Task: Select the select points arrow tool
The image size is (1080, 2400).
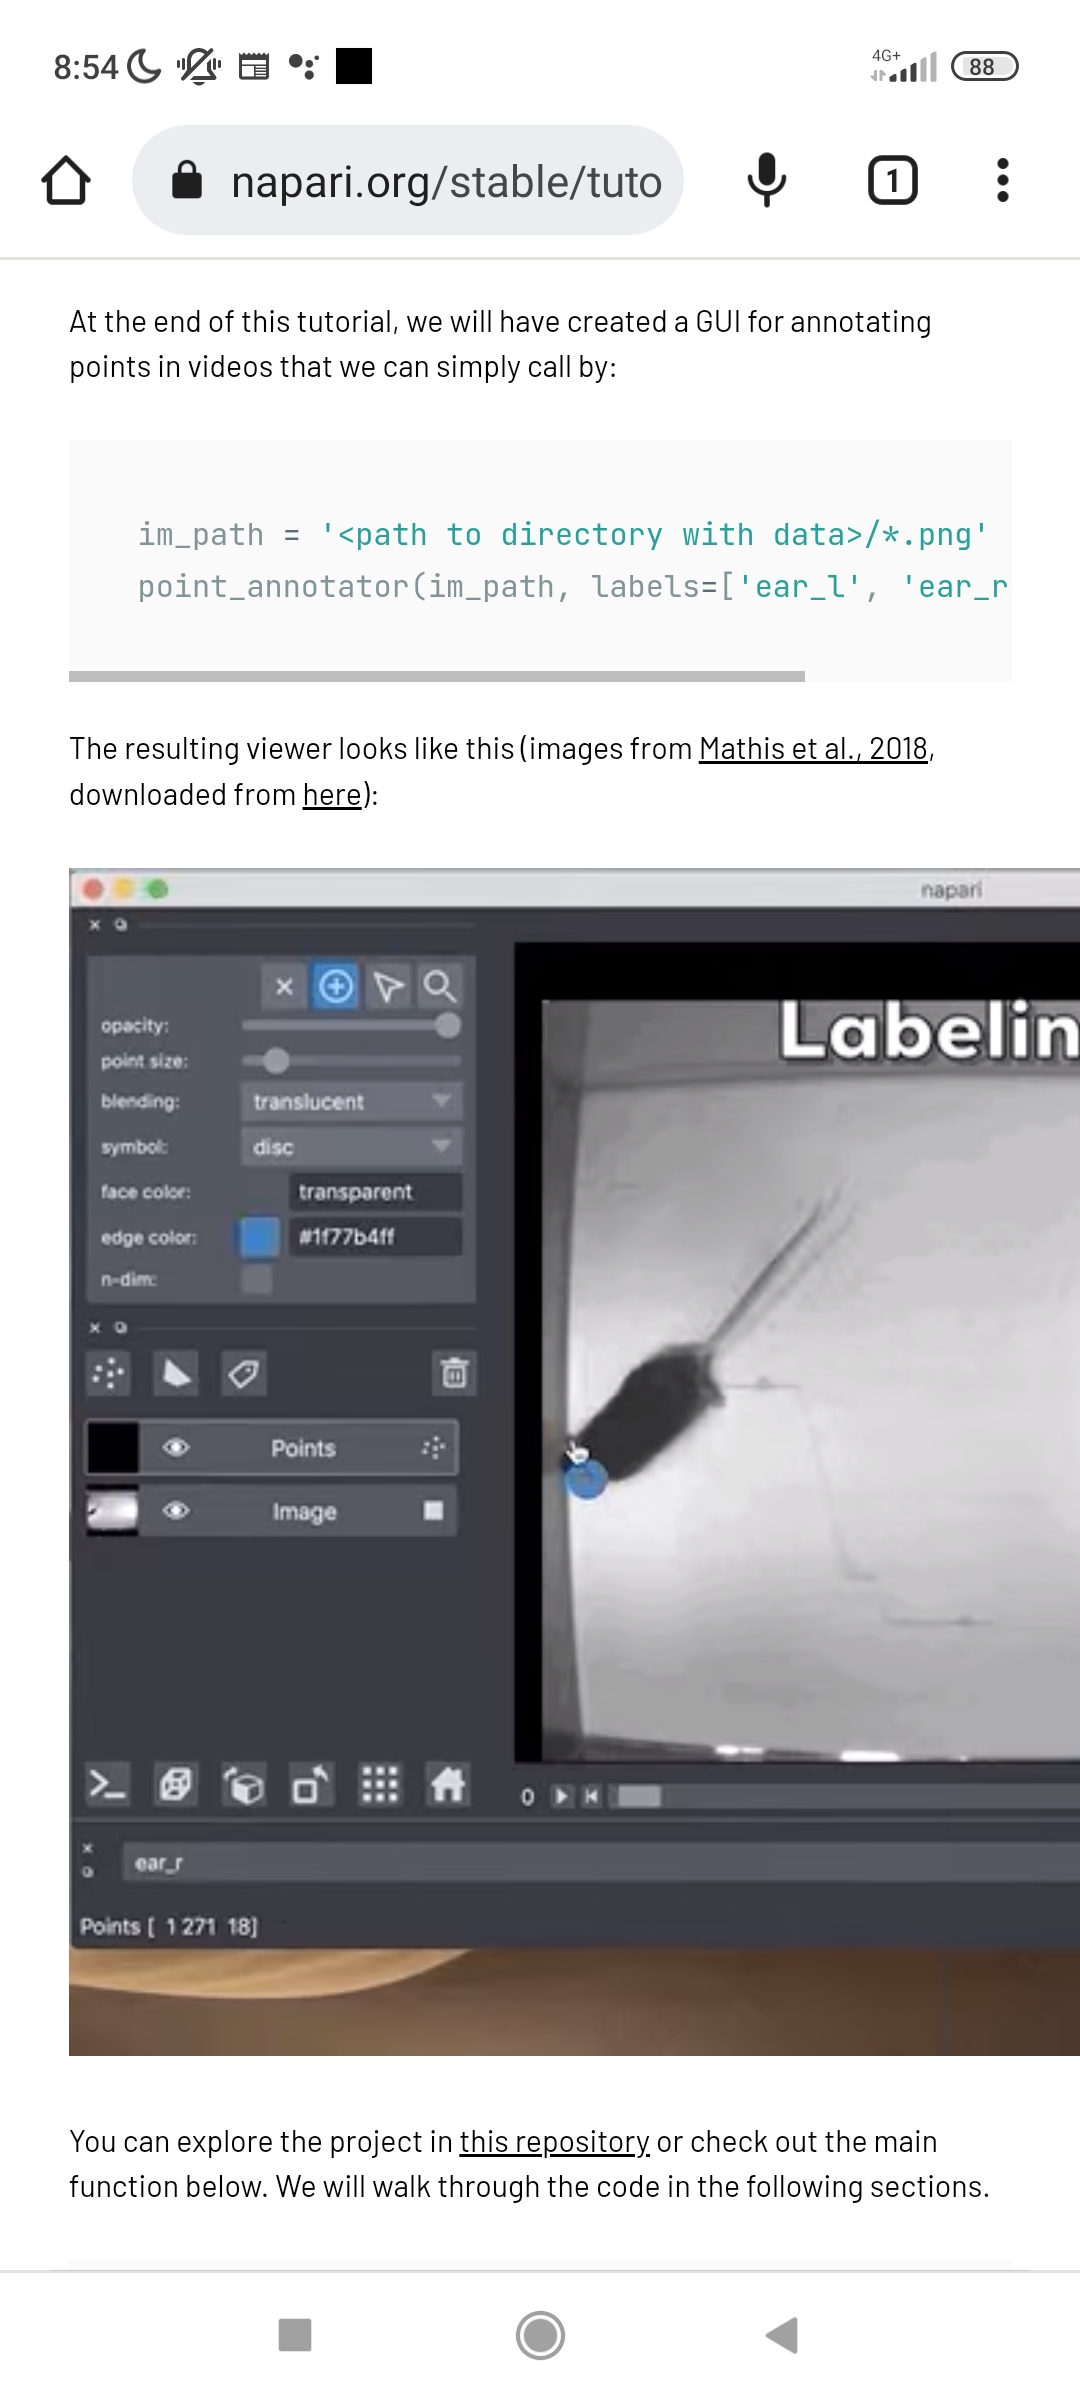Action: coord(389,987)
